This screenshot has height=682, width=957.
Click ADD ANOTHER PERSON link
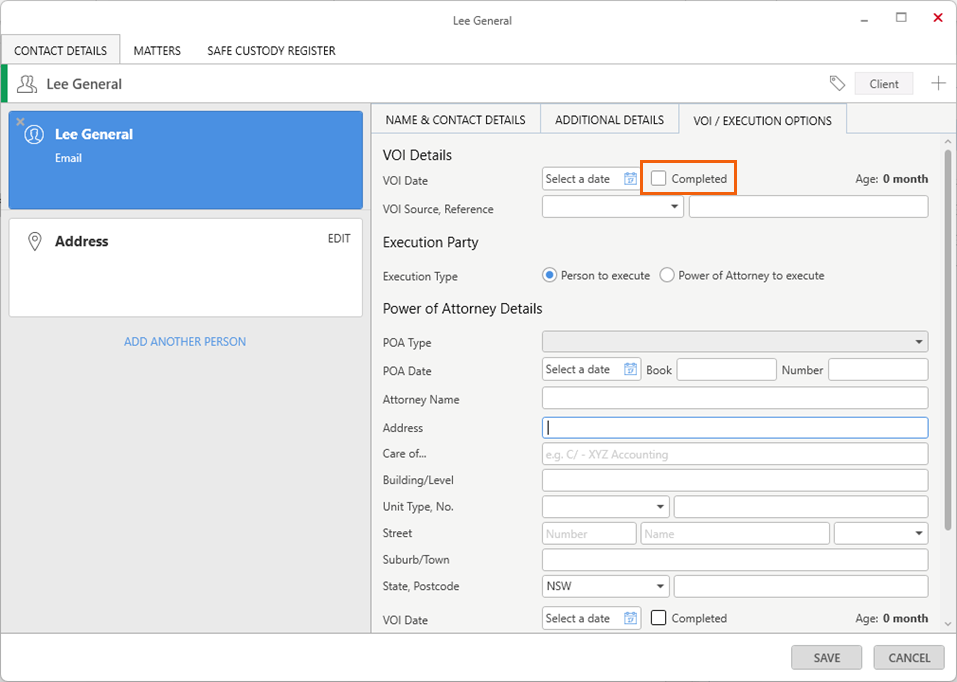185,342
